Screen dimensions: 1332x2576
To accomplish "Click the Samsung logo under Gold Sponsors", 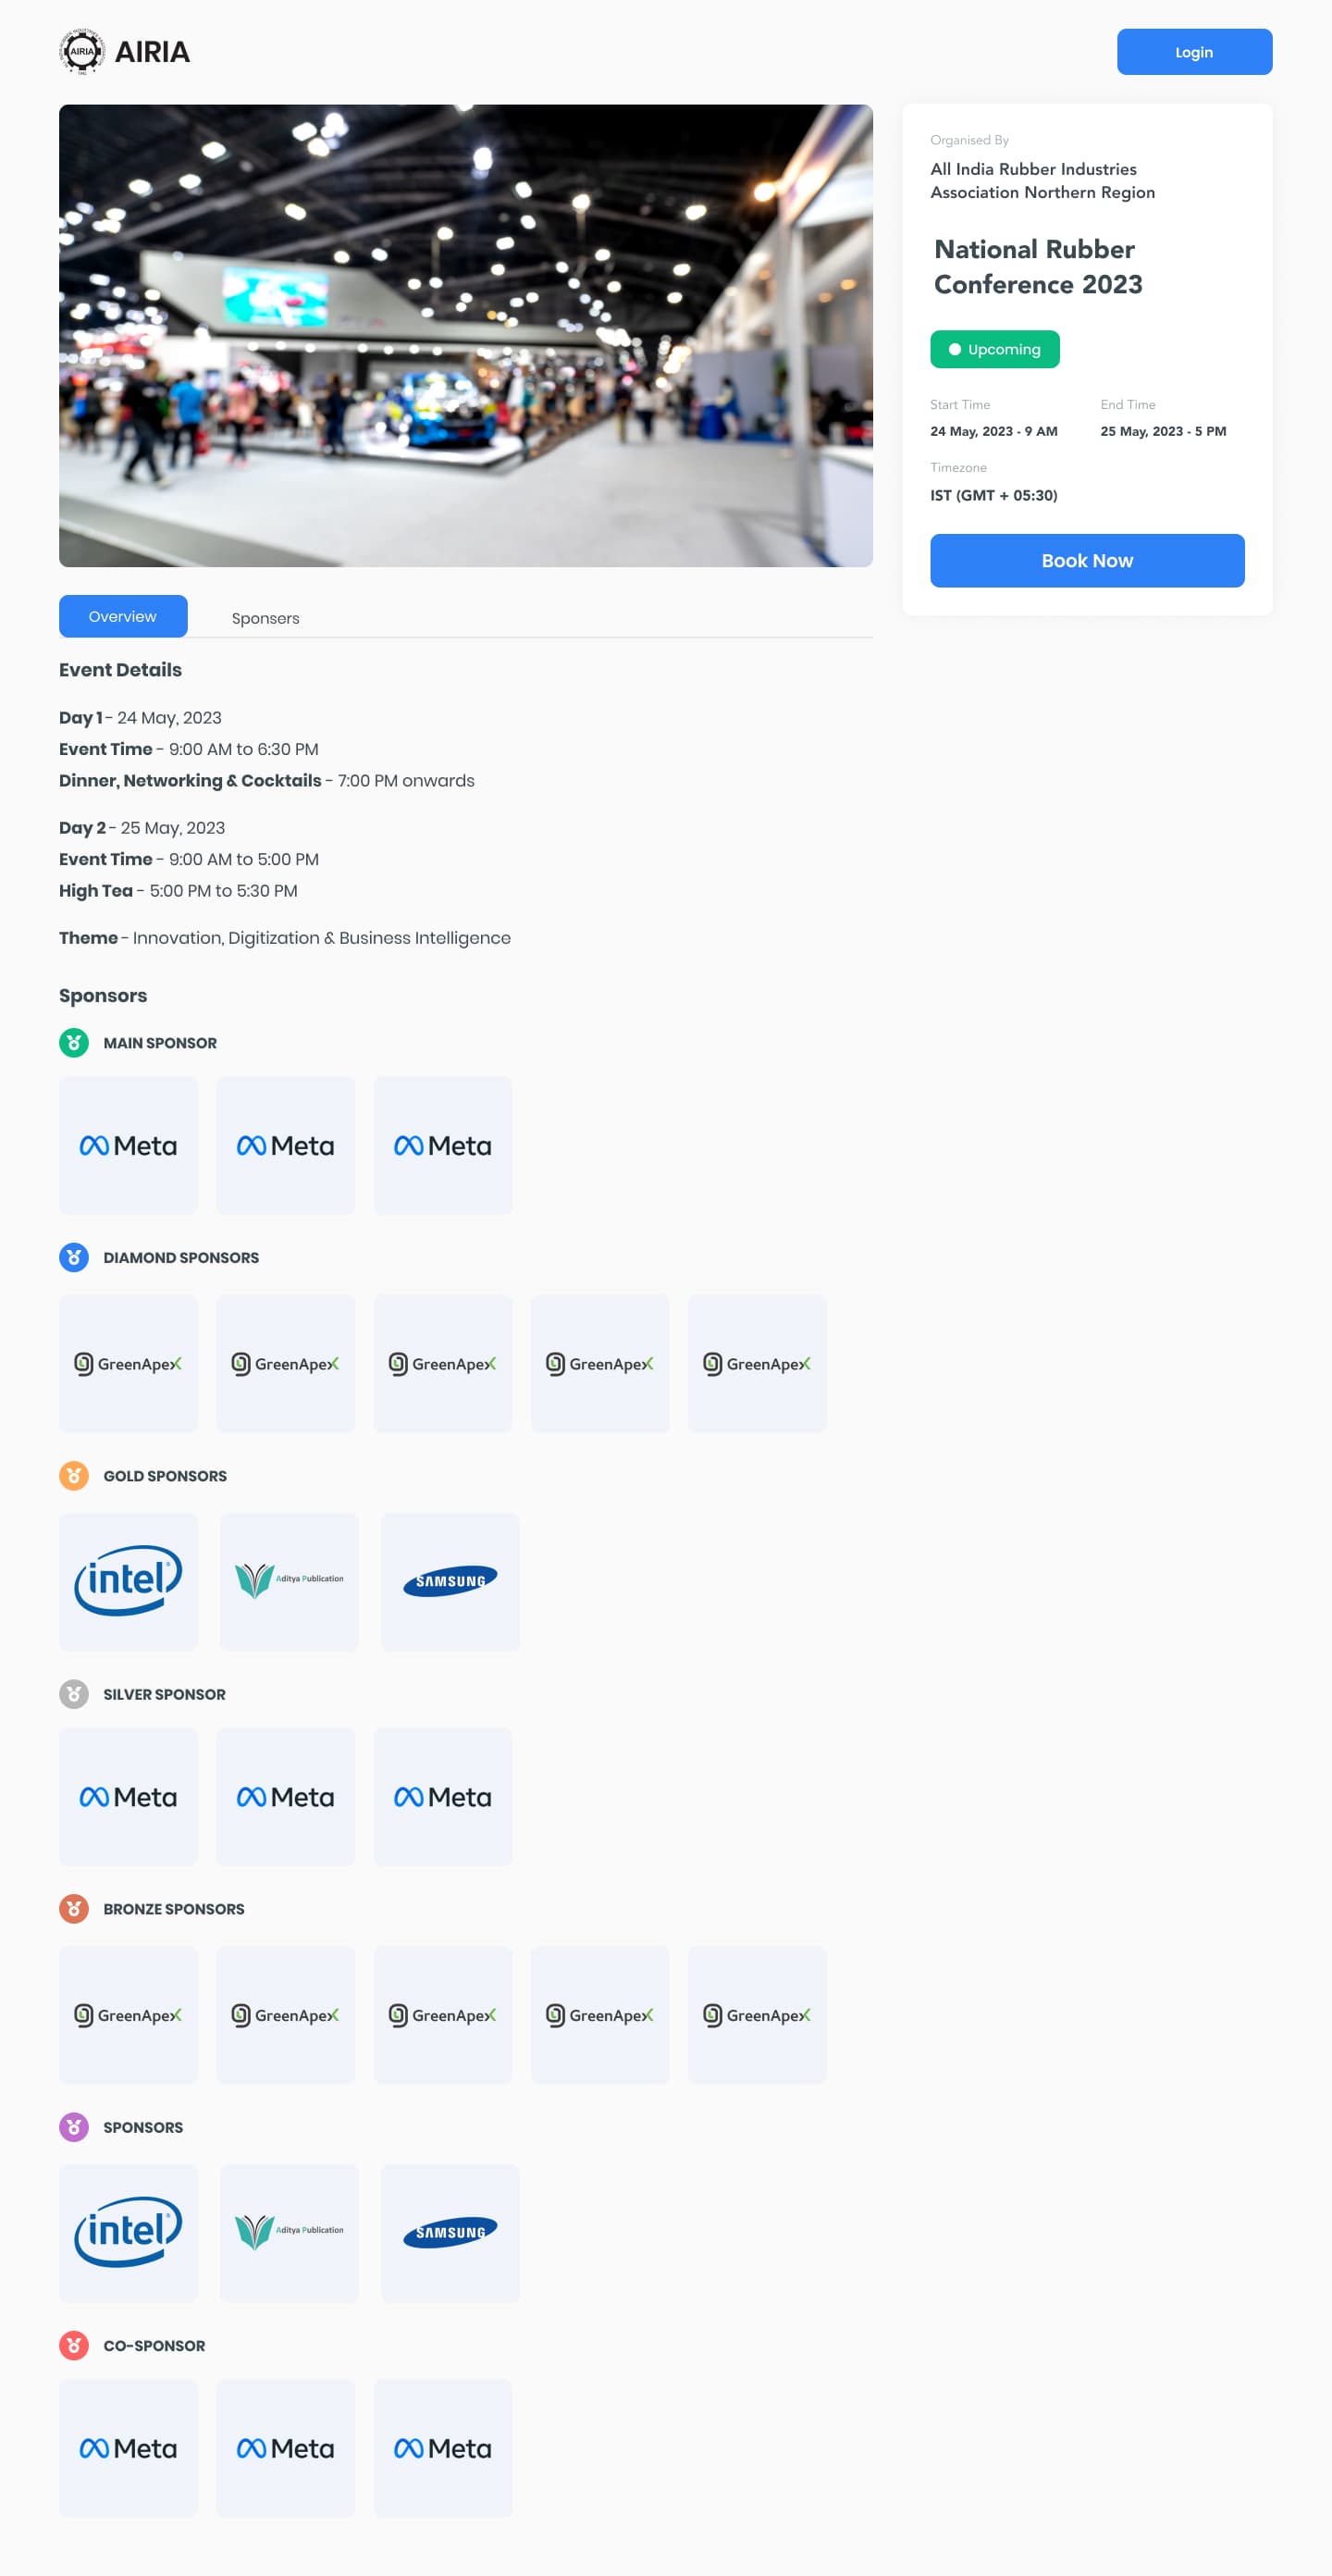I will pyautogui.click(x=450, y=1582).
